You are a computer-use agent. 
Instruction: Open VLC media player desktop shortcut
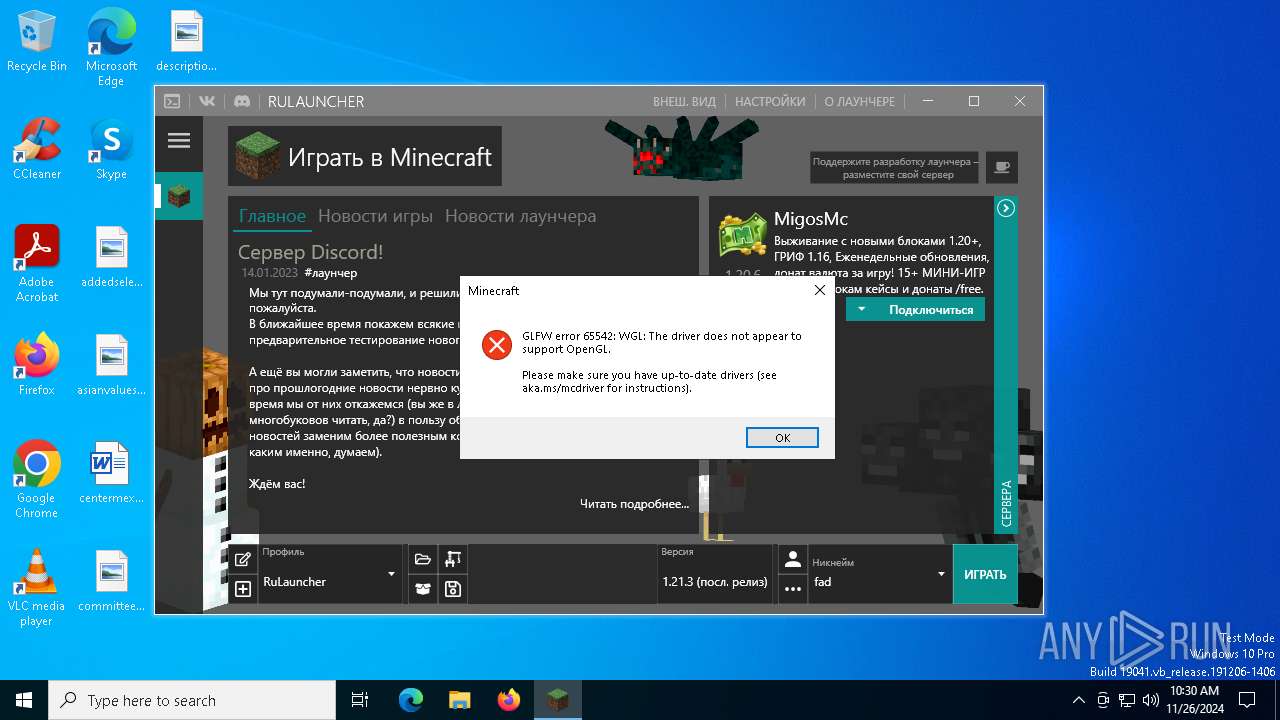point(36,588)
